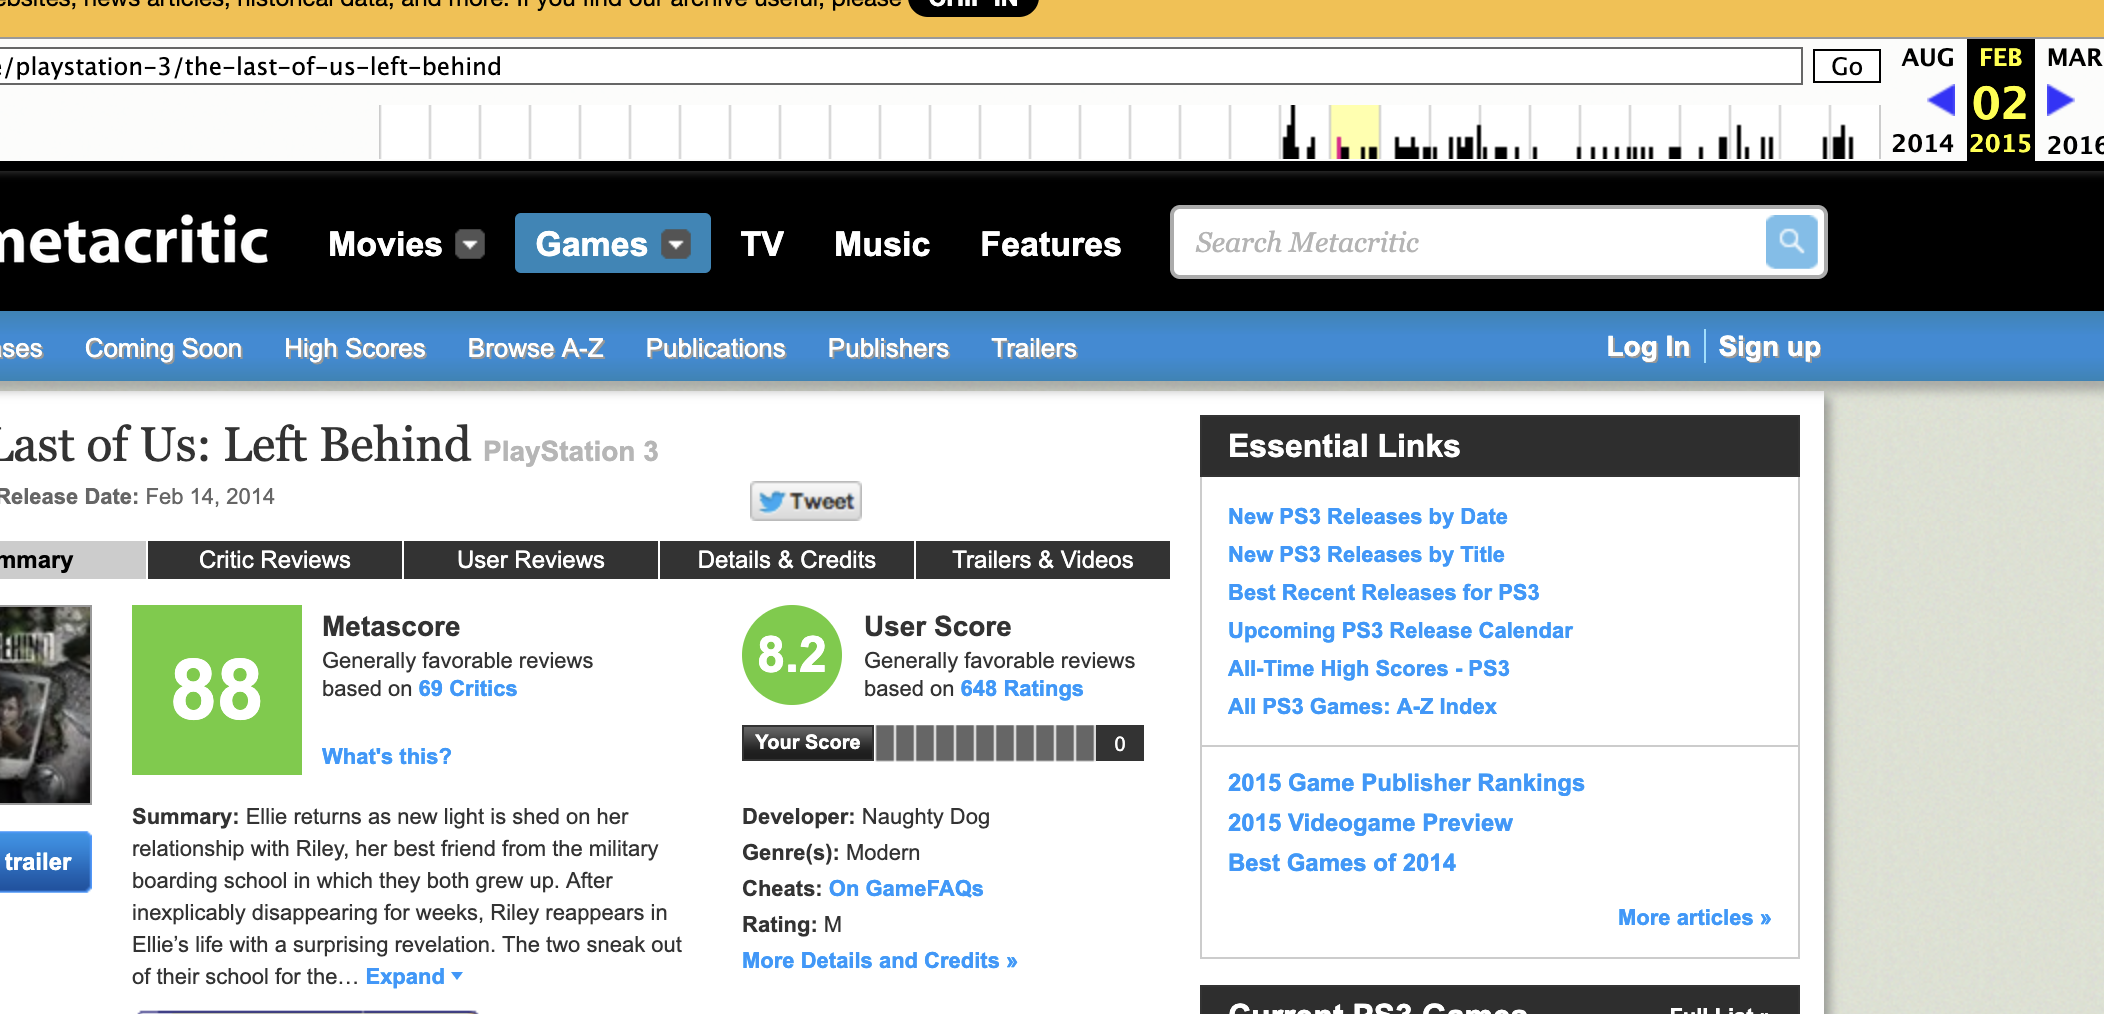Open the 648 Ratings link
2104x1014 pixels.
click(1022, 689)
